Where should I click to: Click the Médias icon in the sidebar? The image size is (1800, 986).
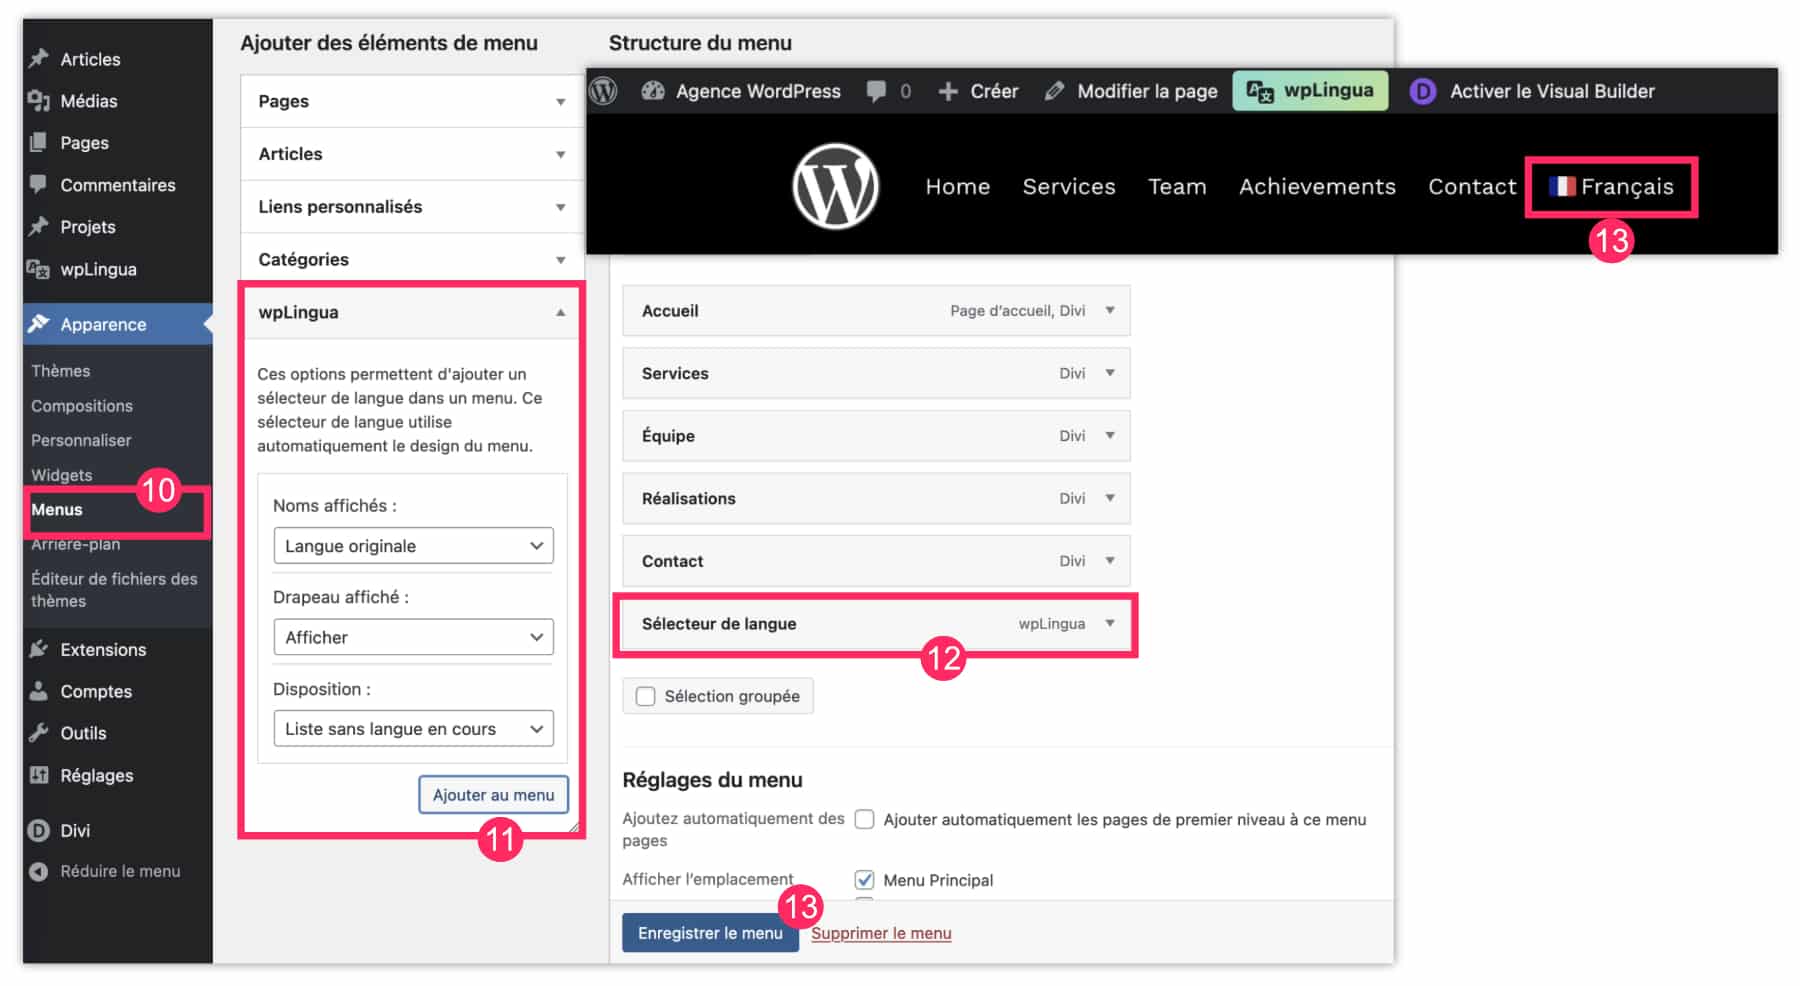(39, 101)
